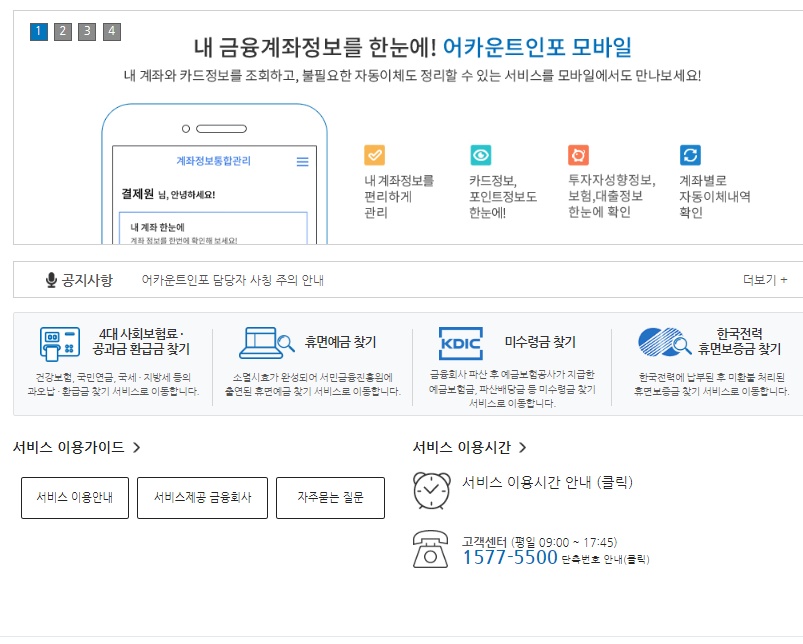The image size is (803, 644).
Task: Click the KDIC logo icon
Action: [x=461, y=344]
